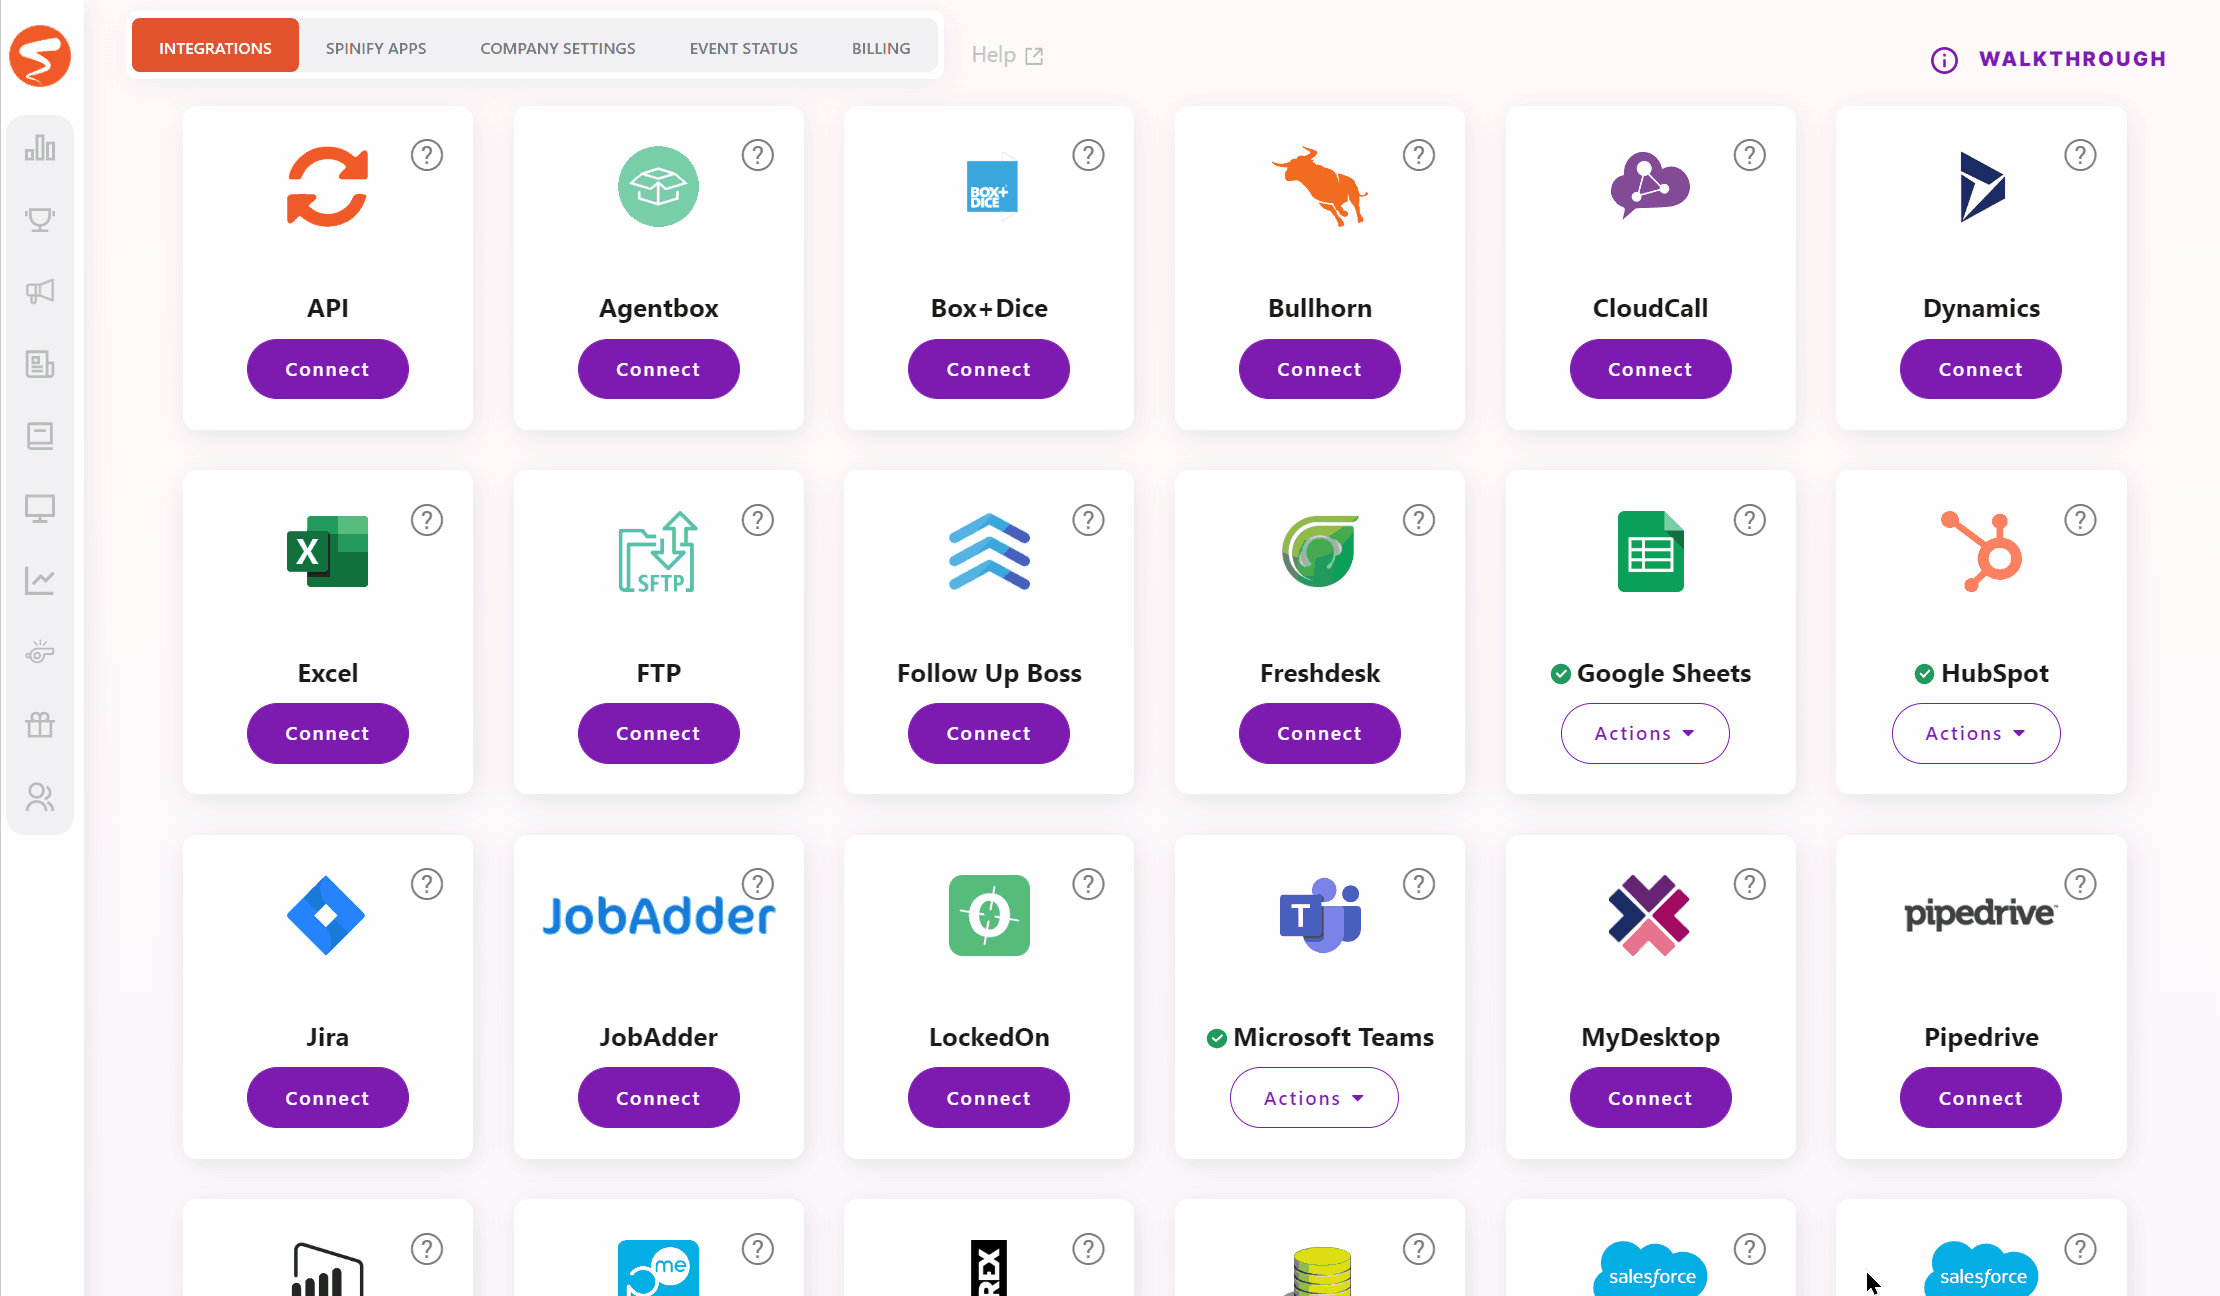Click Connect button for Follow Up Boss
Viewport: 2220px width, 1296px height.
coord(987,733)
